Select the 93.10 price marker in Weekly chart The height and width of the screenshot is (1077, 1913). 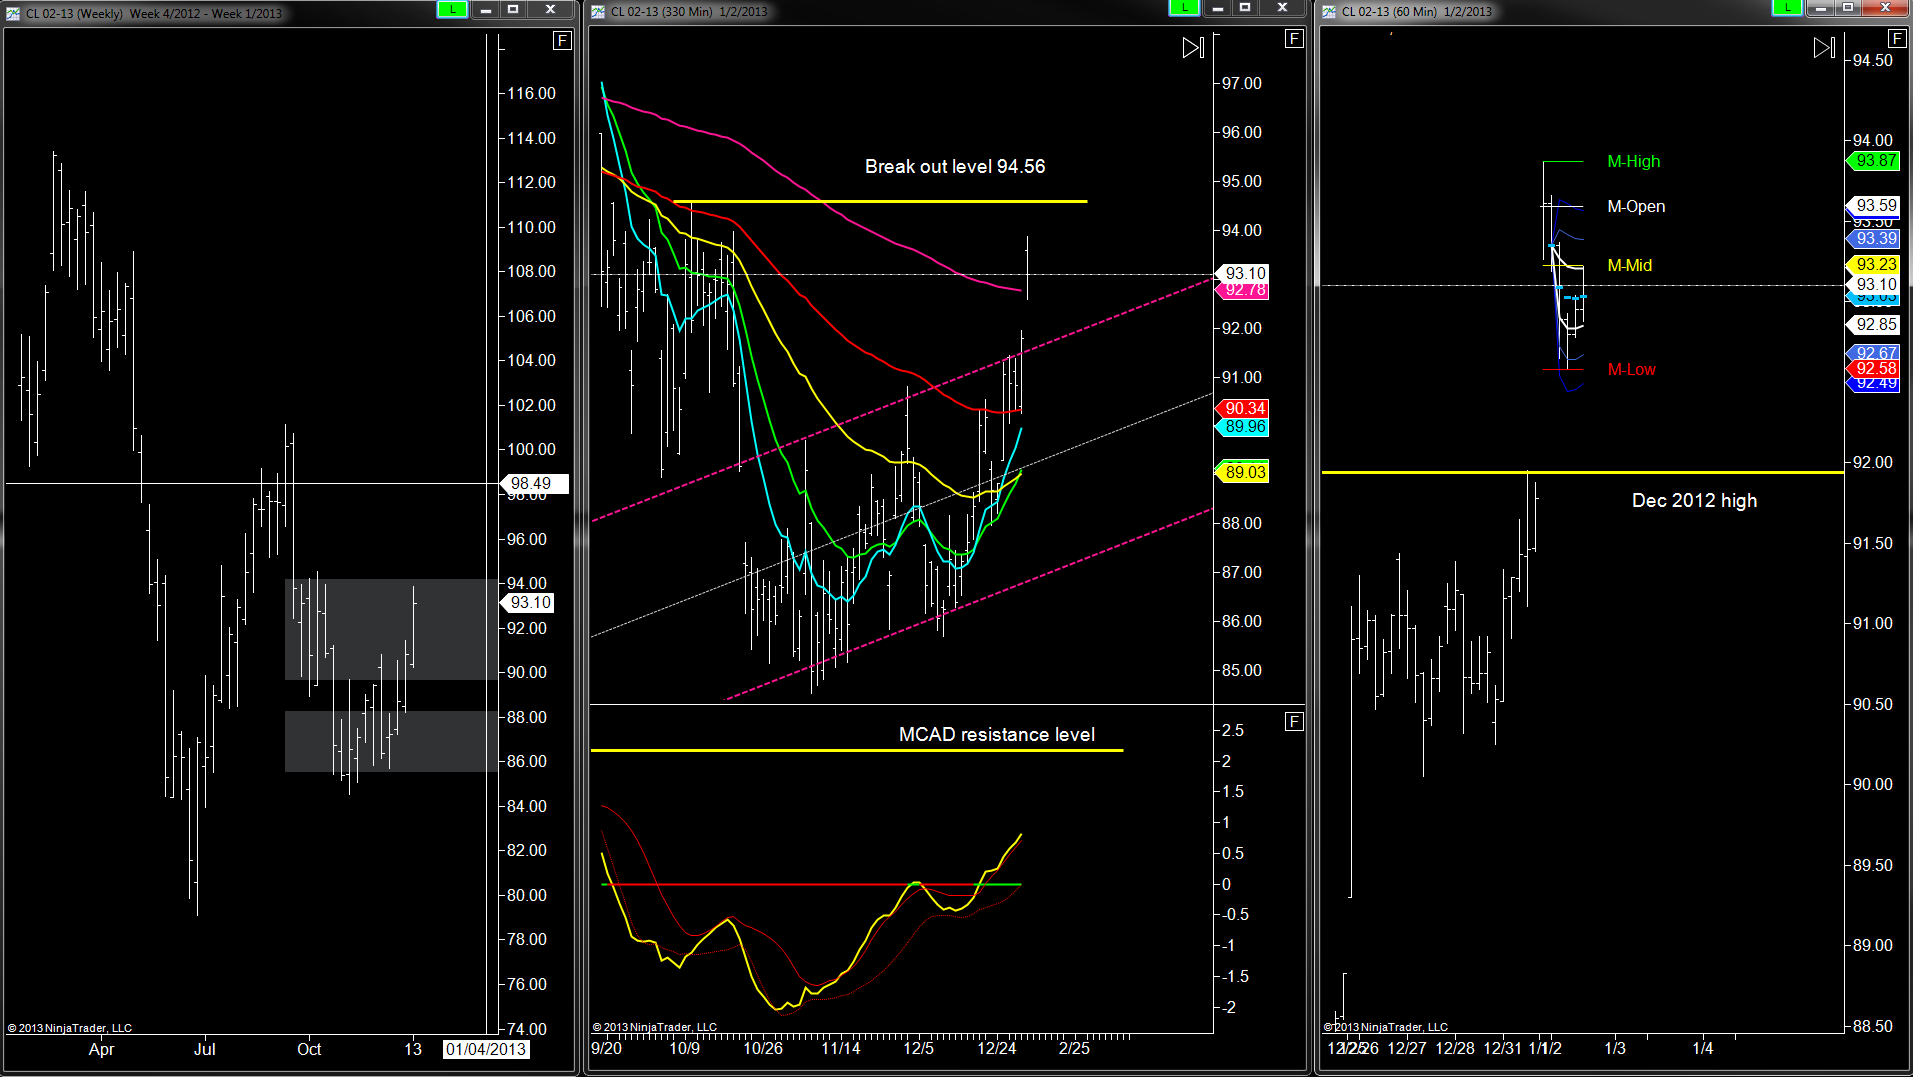527,603
